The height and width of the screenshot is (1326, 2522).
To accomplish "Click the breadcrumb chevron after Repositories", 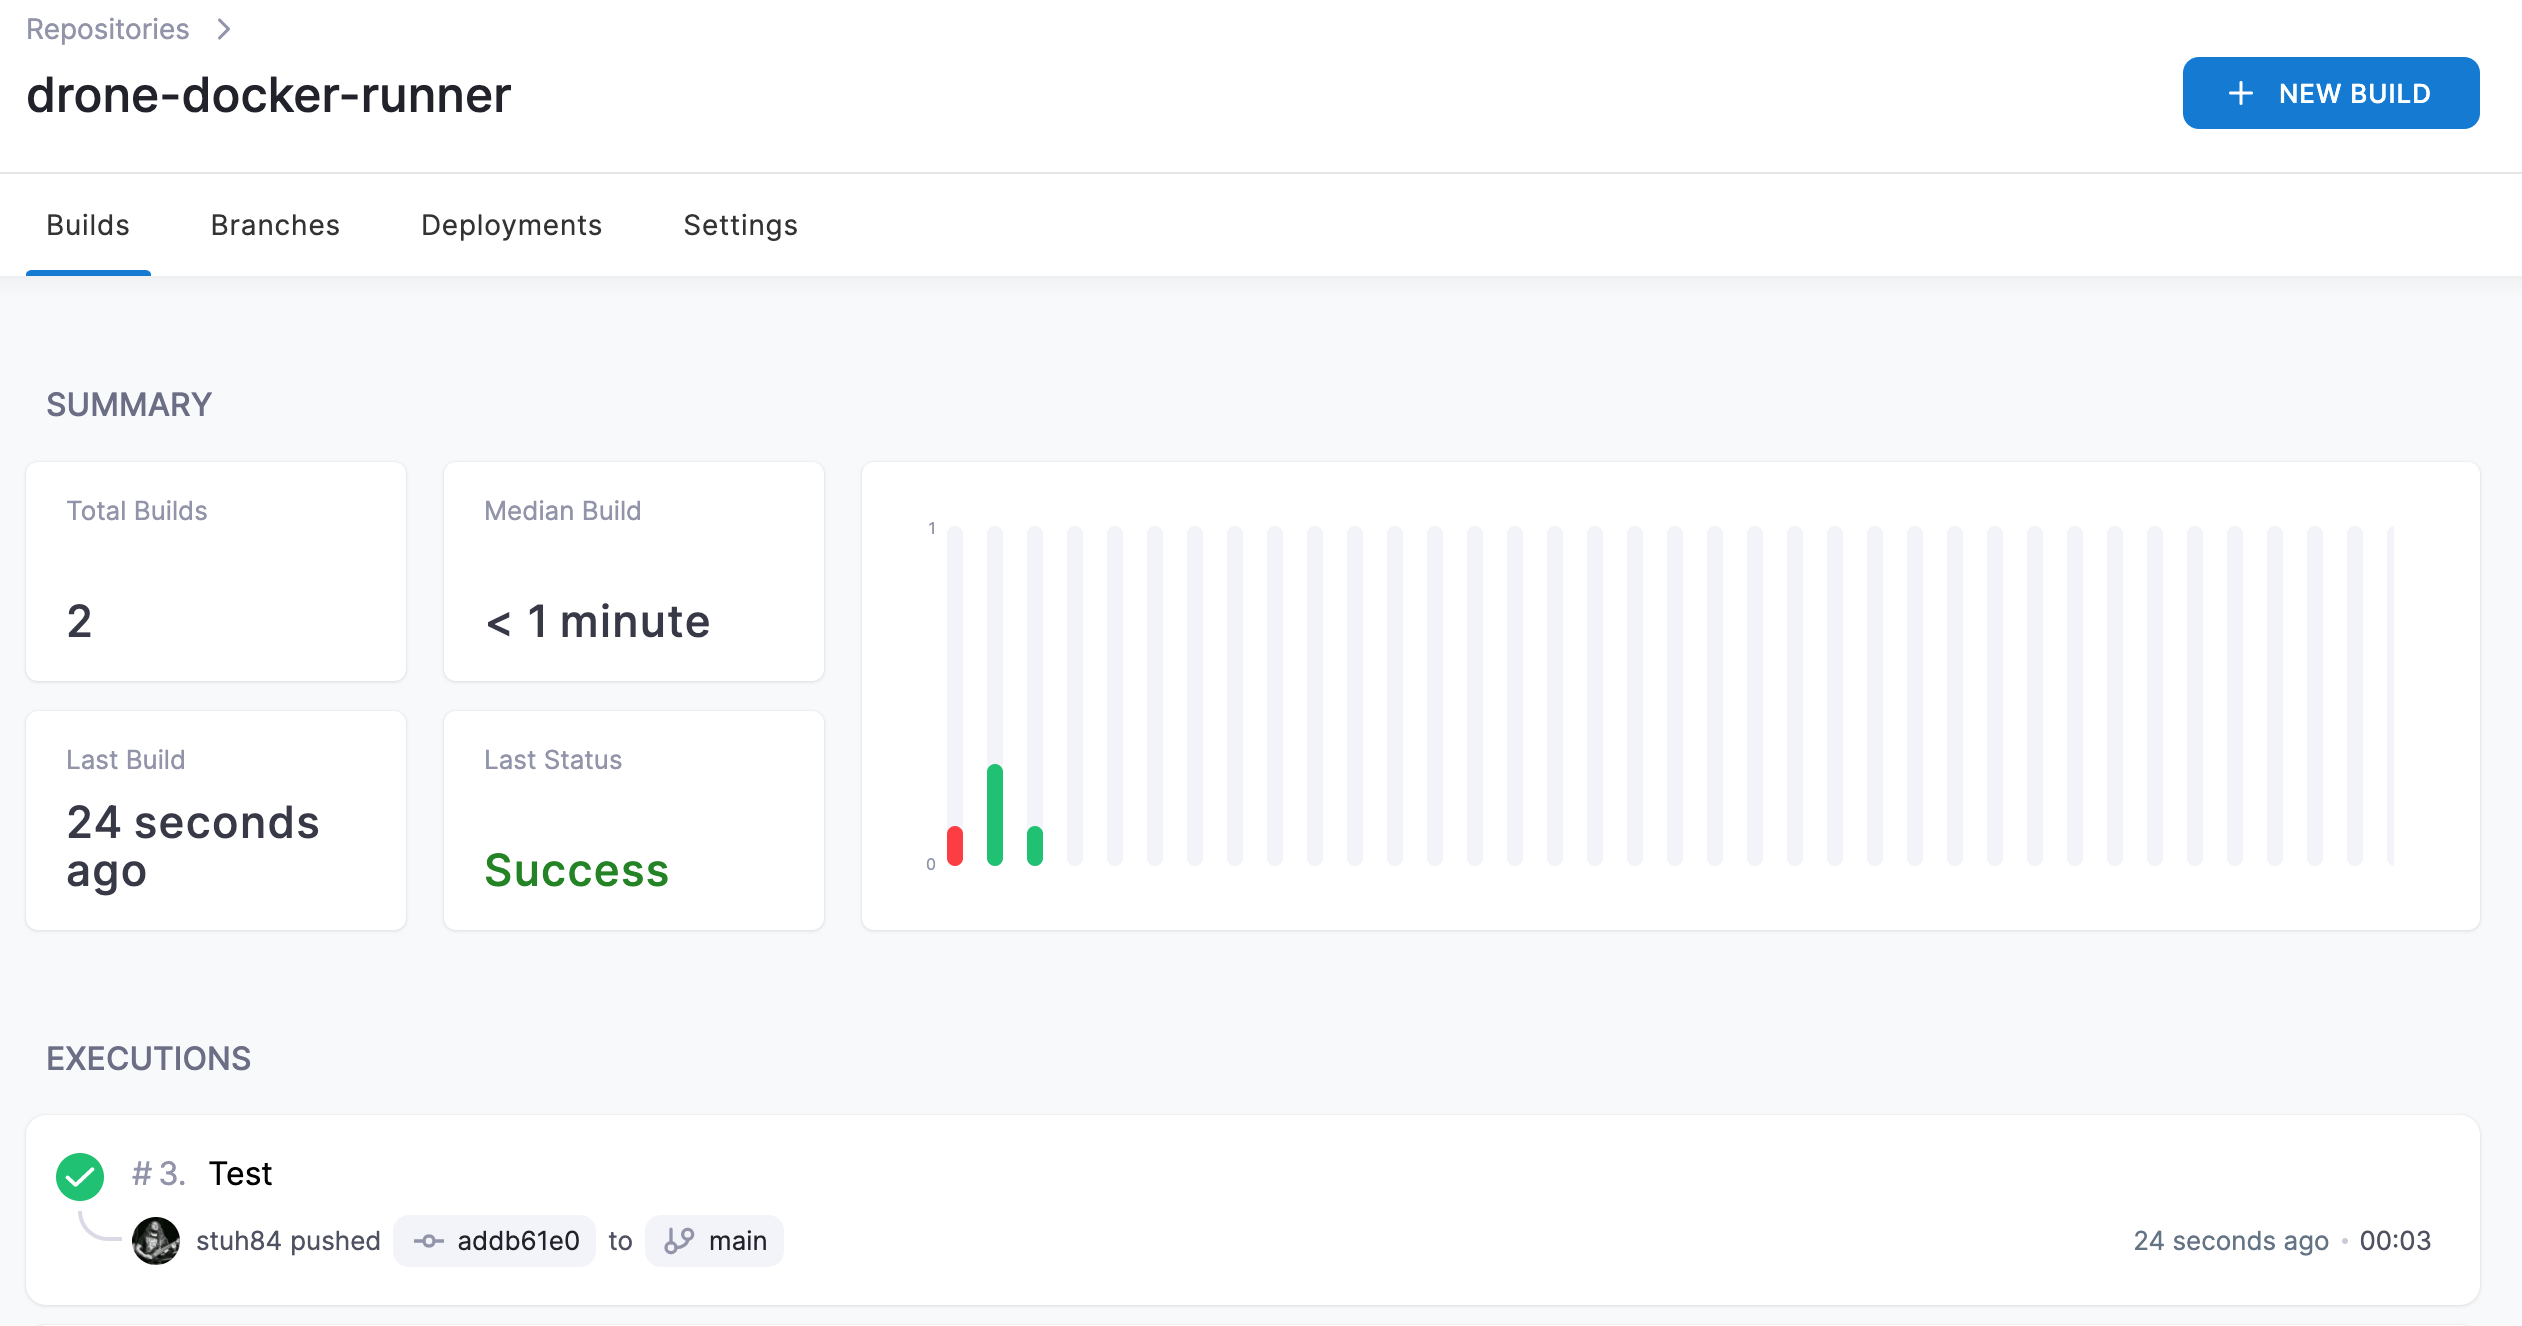I will (224, 29).
